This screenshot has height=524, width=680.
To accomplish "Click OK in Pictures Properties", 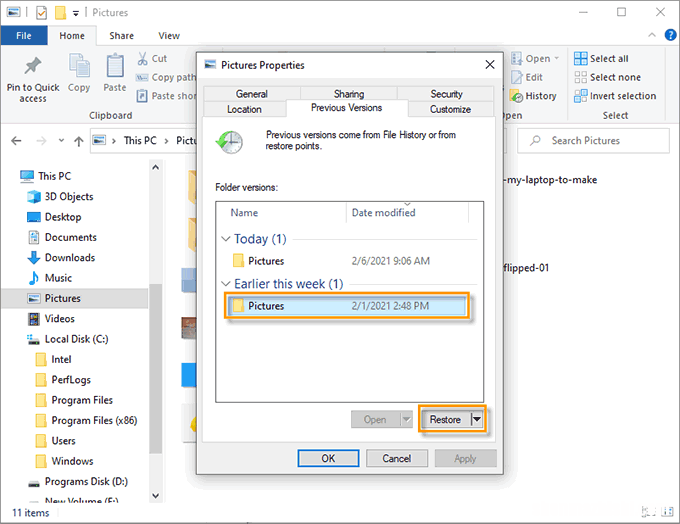I will (328, 458).
